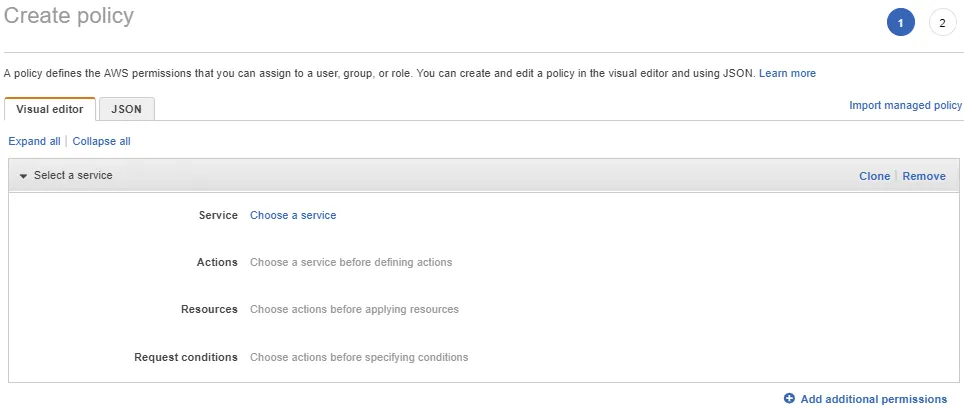Open the Learn more link
971x411 pixels.
pos(787,73)
